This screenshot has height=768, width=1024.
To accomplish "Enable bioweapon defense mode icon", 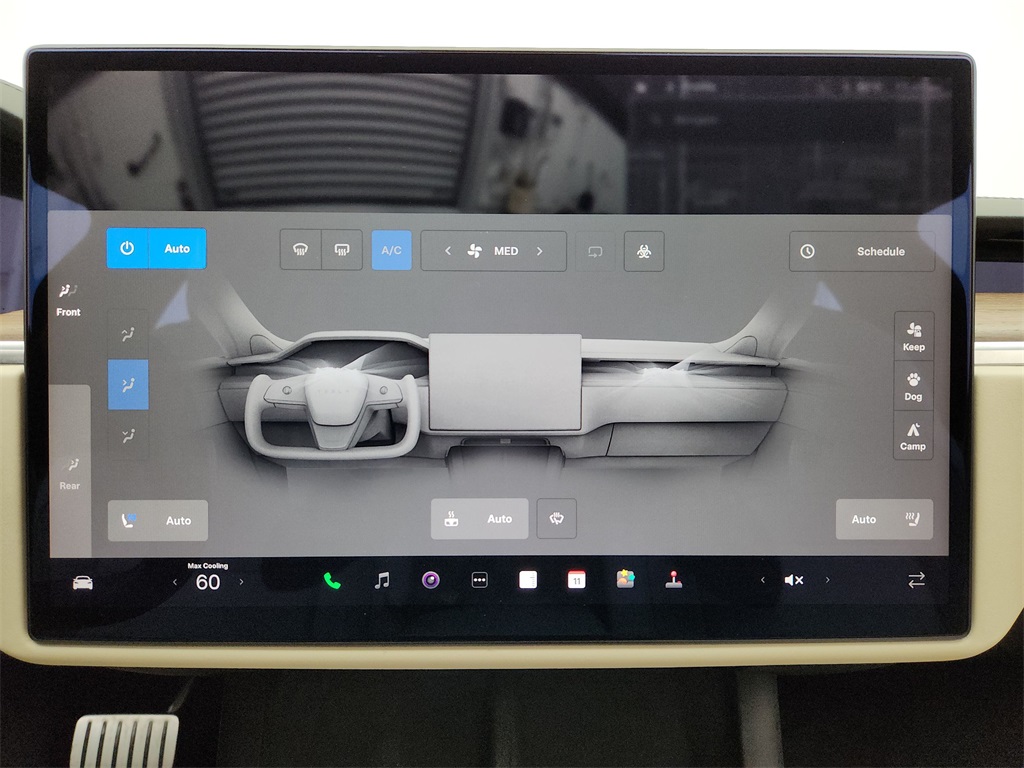I will click(x=644, y=251).
